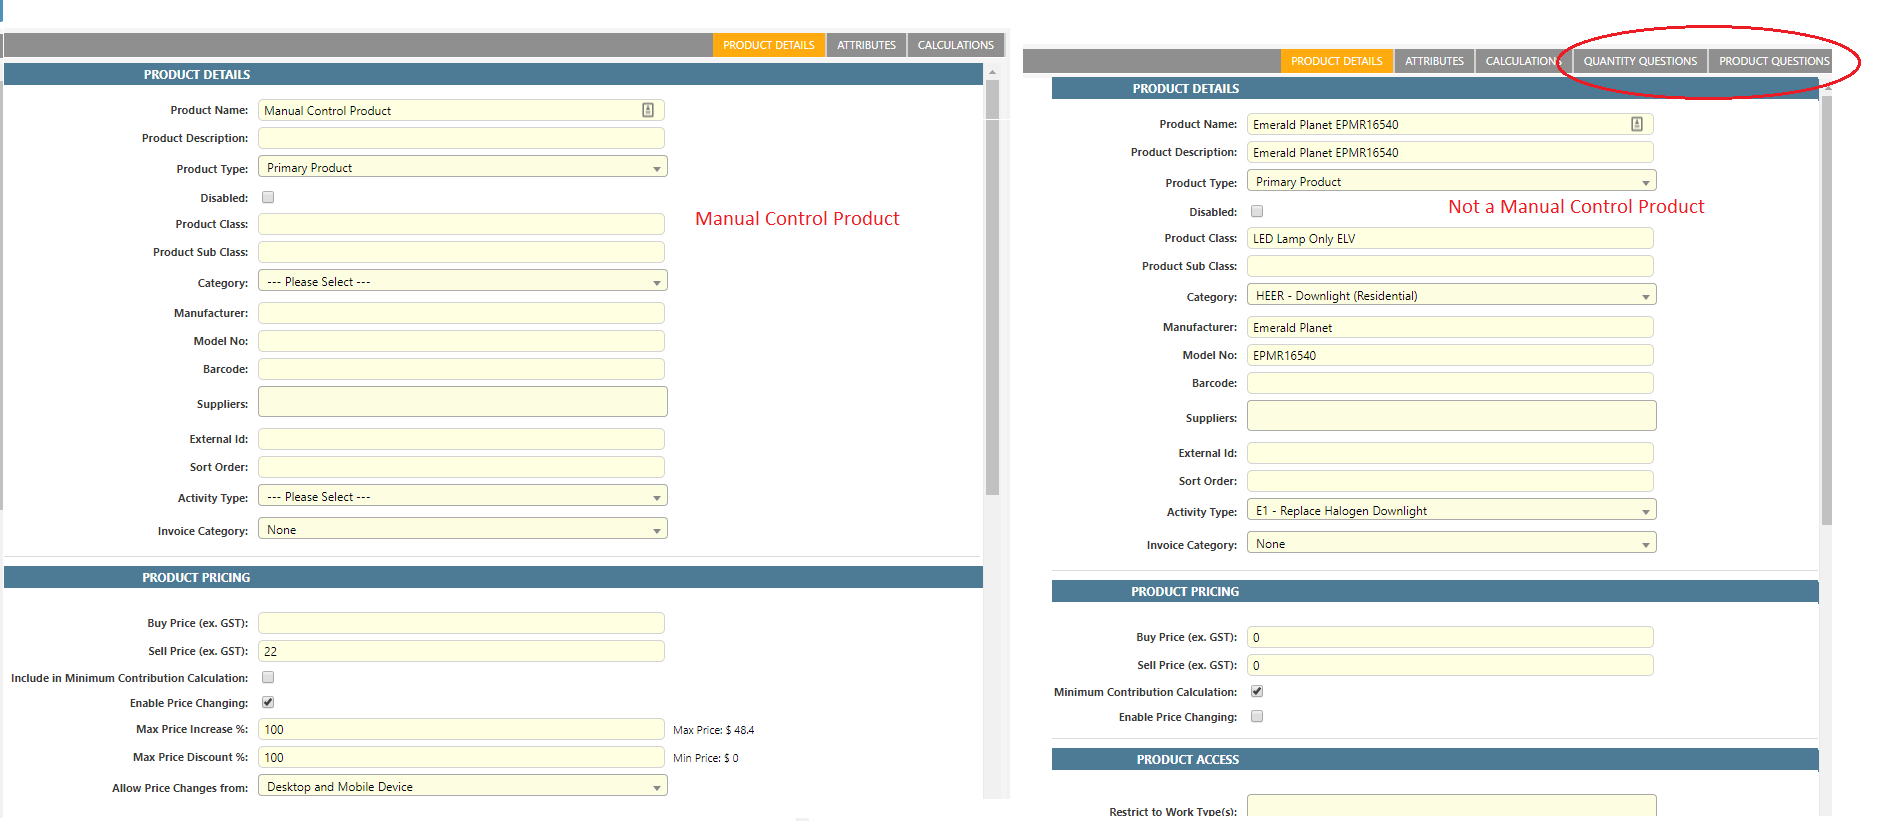Select the Attributes tab above the Manual Control Product form
The height and width of the screenshot is (821, 1893).
(x=866, y=45)
